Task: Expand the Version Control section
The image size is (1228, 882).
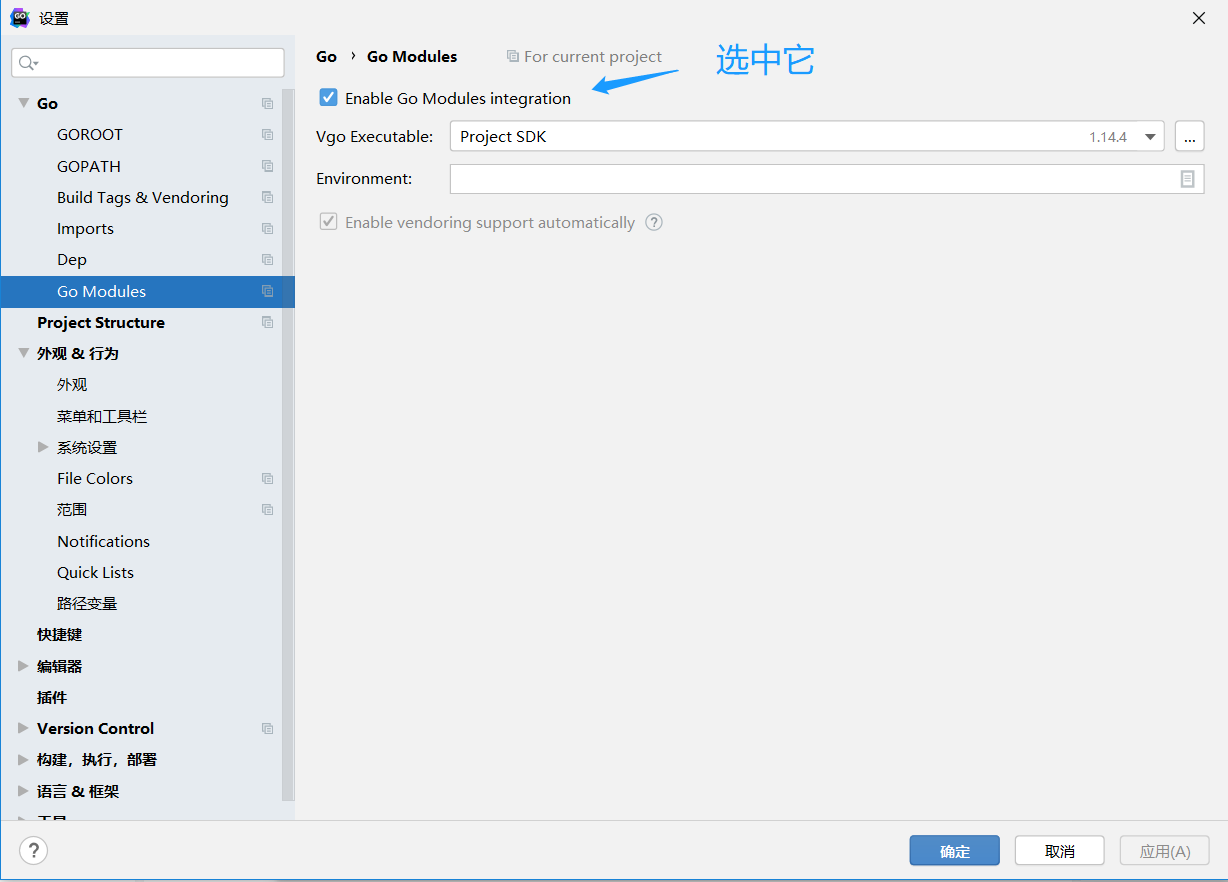Action: (23, 728)
